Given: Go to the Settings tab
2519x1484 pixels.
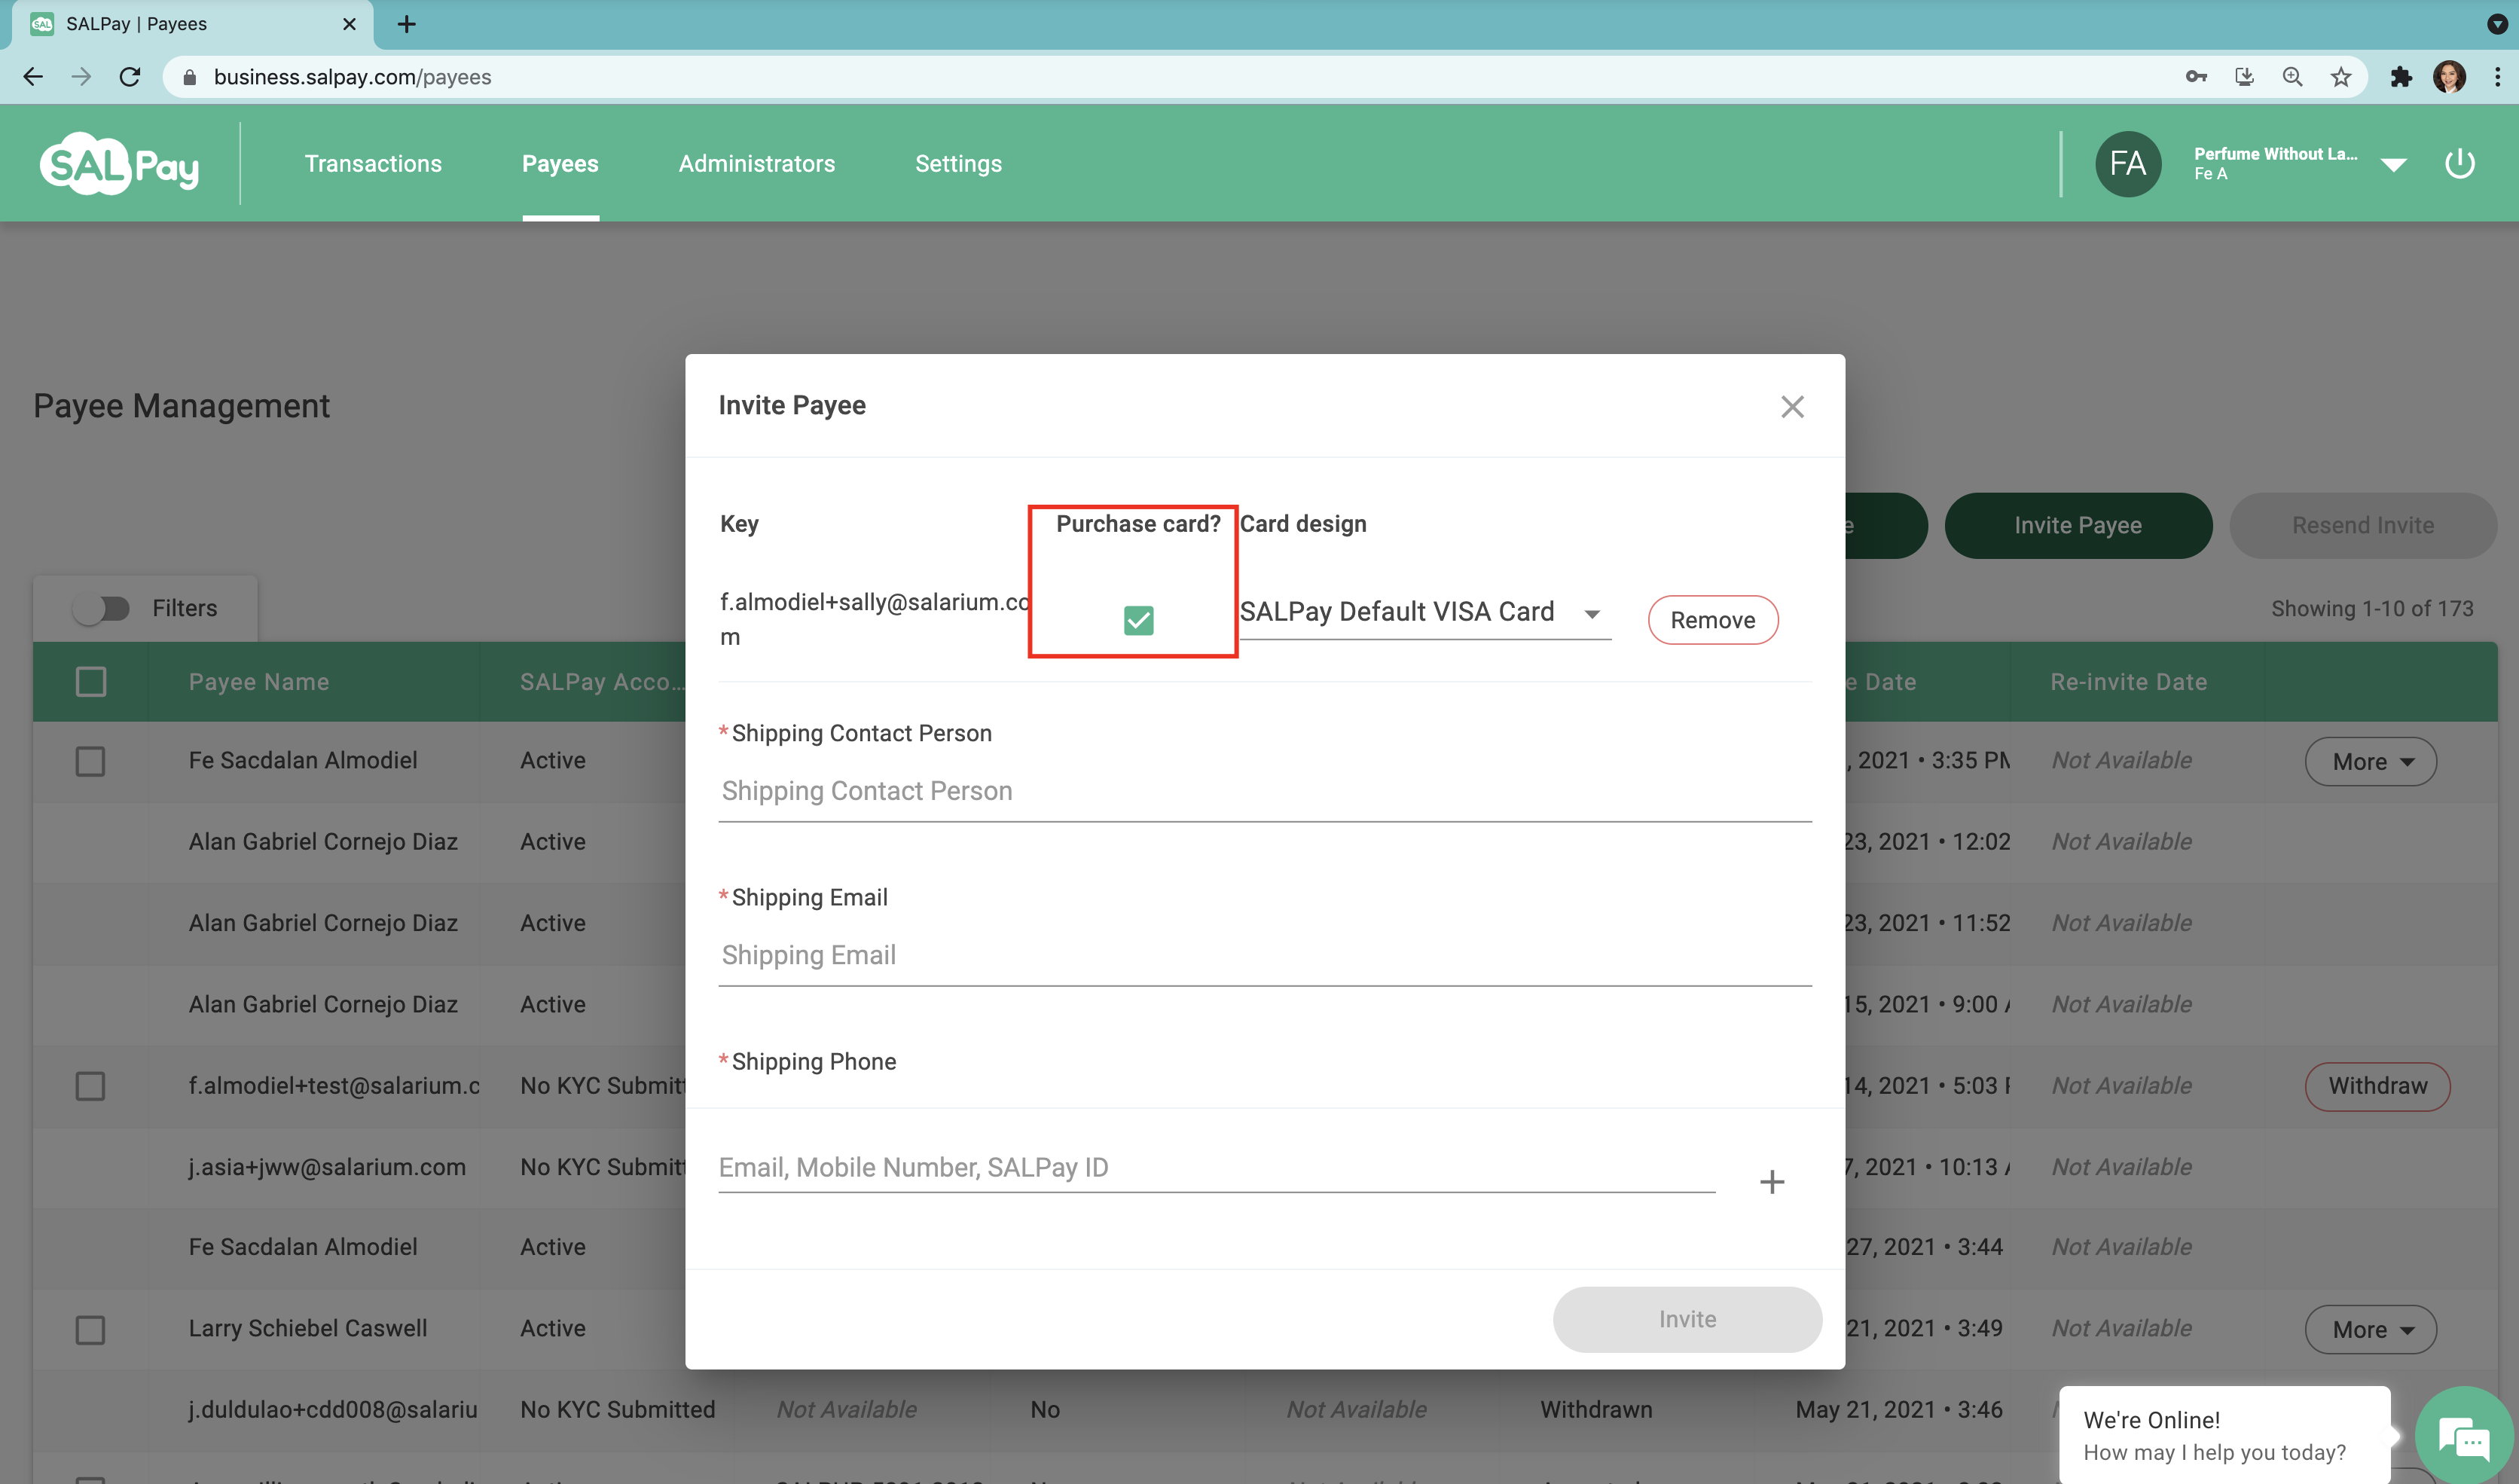Looking at the screenshot, I should 958,164.
